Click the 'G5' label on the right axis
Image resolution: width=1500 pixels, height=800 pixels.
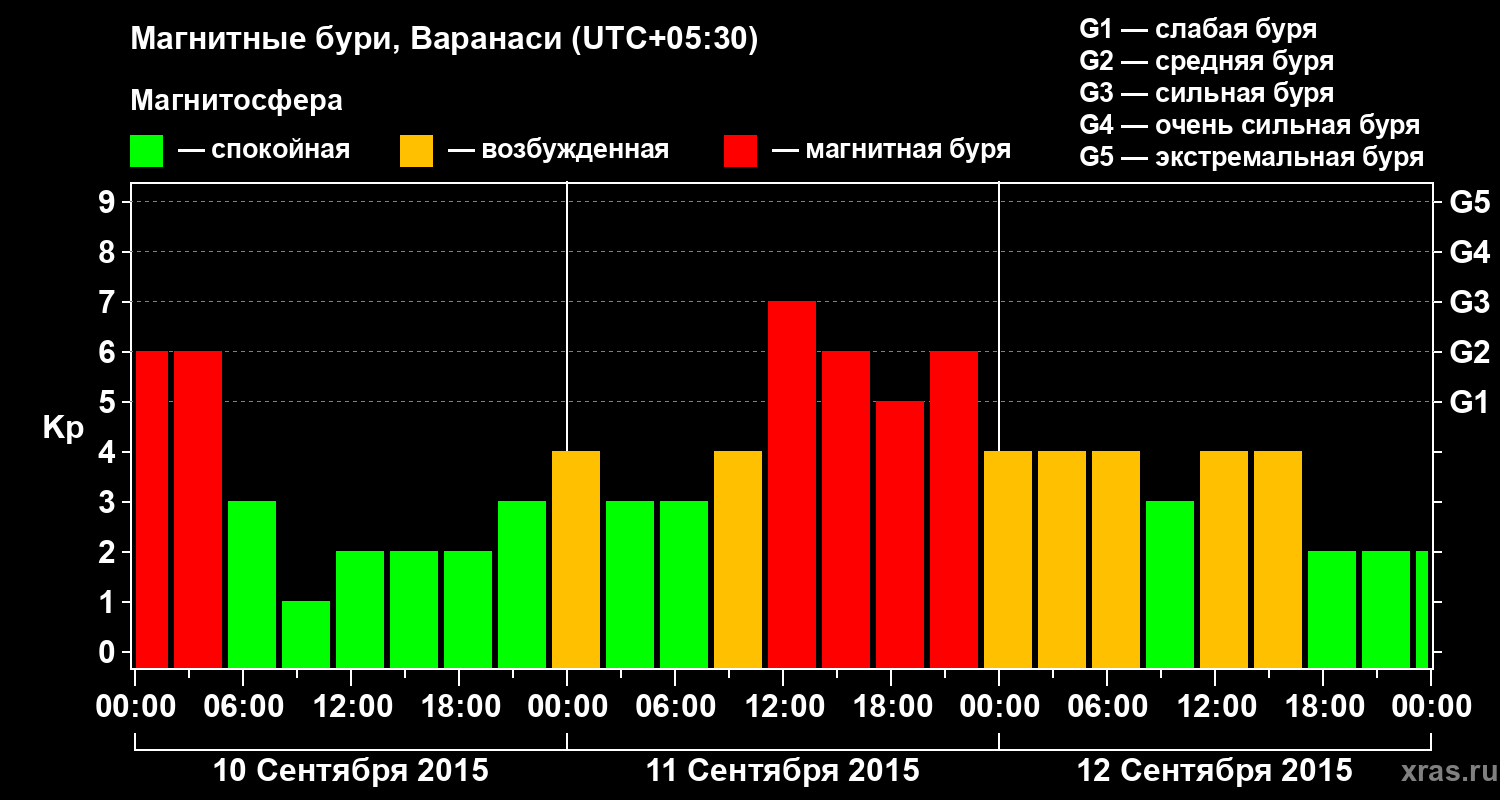click(x=1469, y=203)
